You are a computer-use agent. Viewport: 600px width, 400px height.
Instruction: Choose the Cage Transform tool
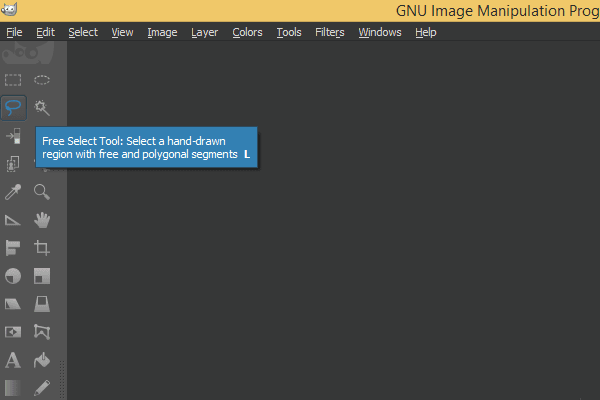click(42, 332)
